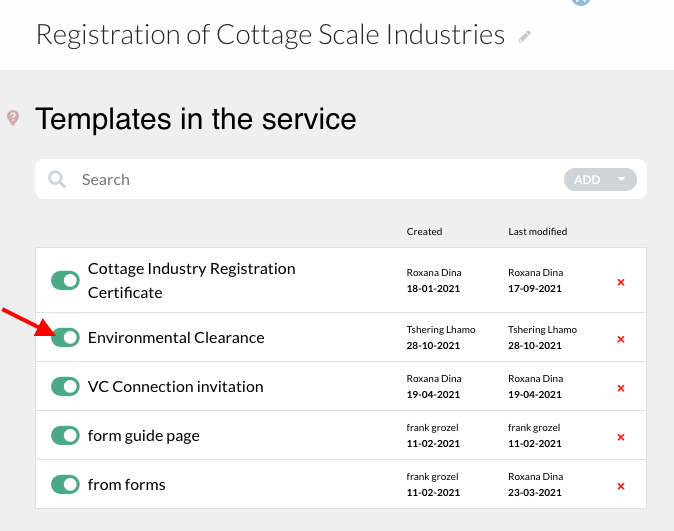Viewport: 674px width, 531px height.
Task: Click the last modified date 17-09-2021
Action: point(535,289)
